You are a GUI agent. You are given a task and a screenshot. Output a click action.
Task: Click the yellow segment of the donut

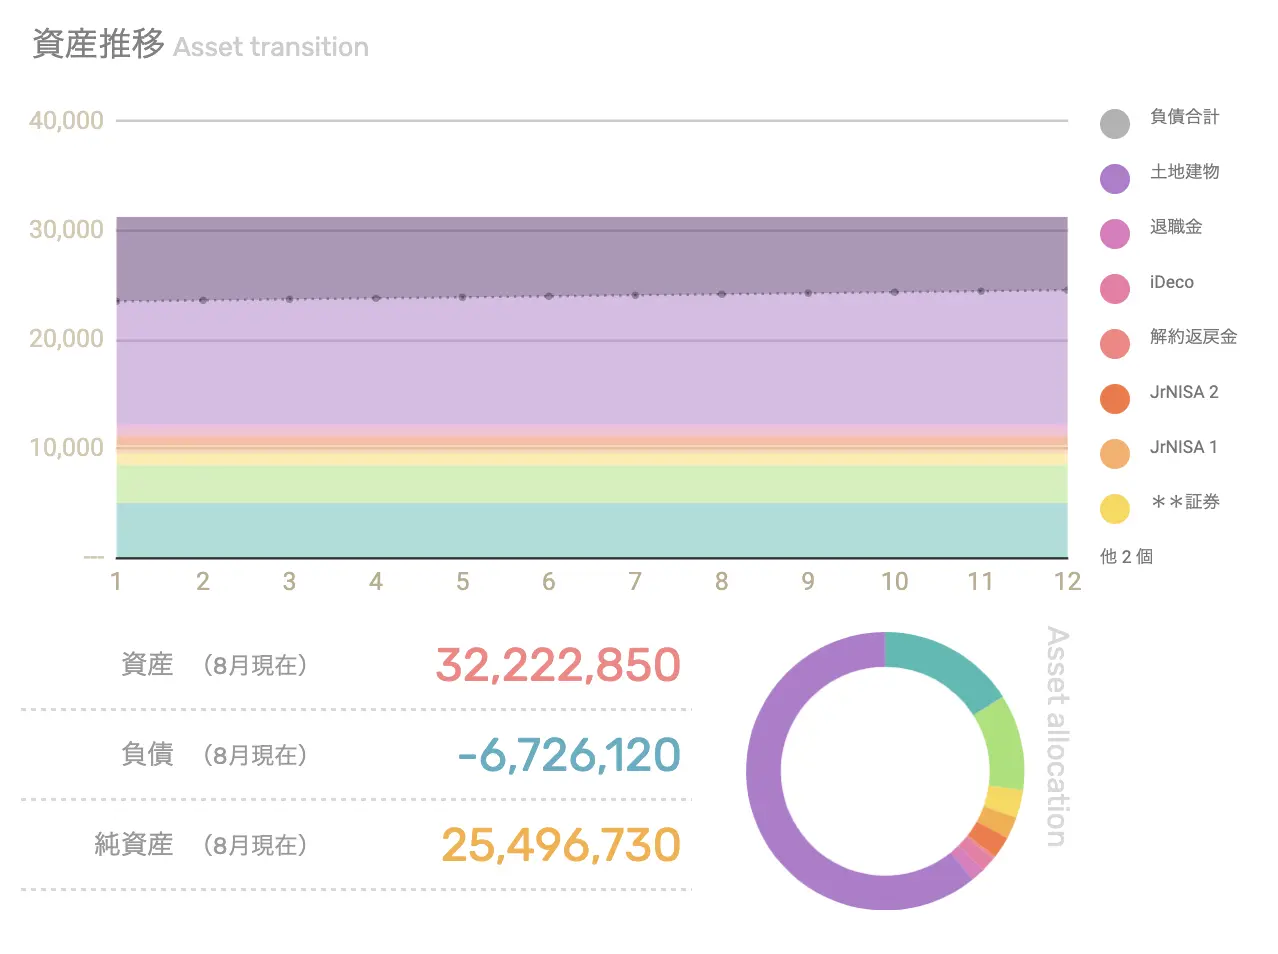[x=1003, y=801]
